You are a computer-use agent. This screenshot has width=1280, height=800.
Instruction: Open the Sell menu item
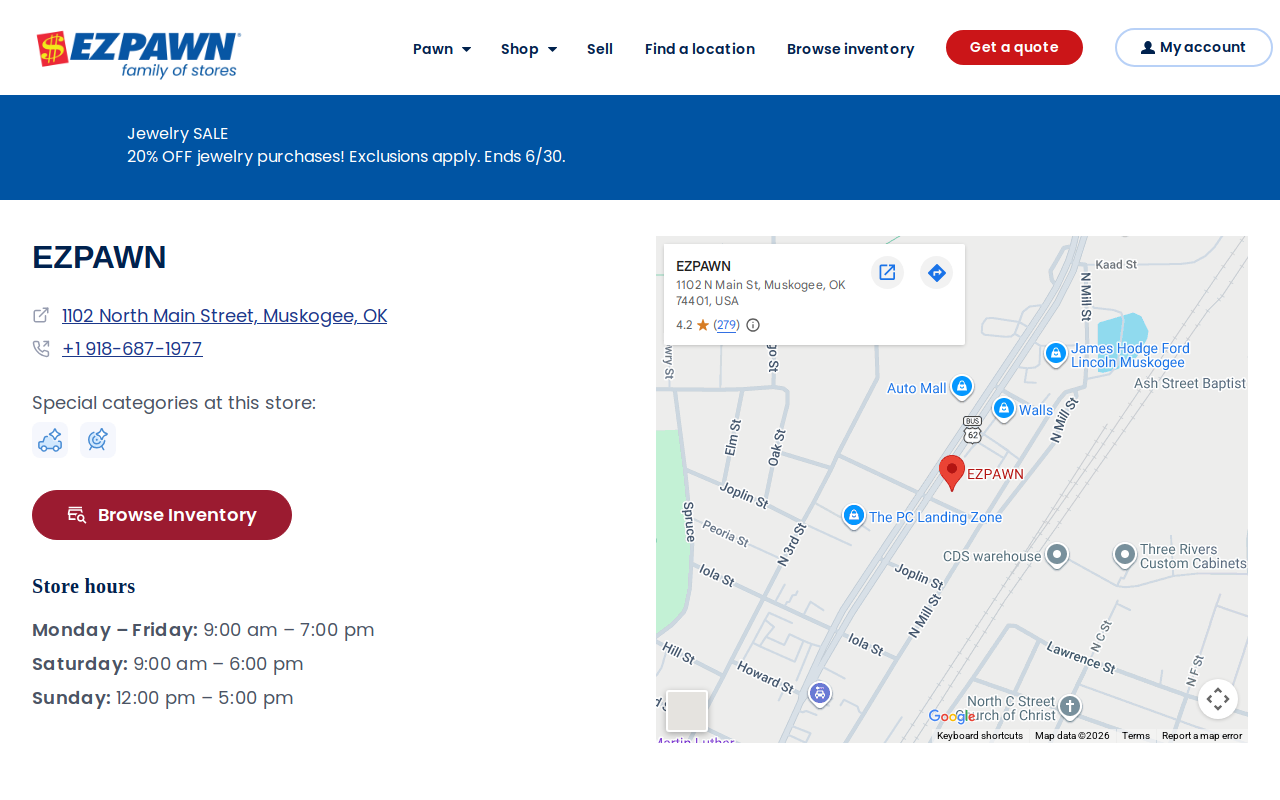(600, 49)
